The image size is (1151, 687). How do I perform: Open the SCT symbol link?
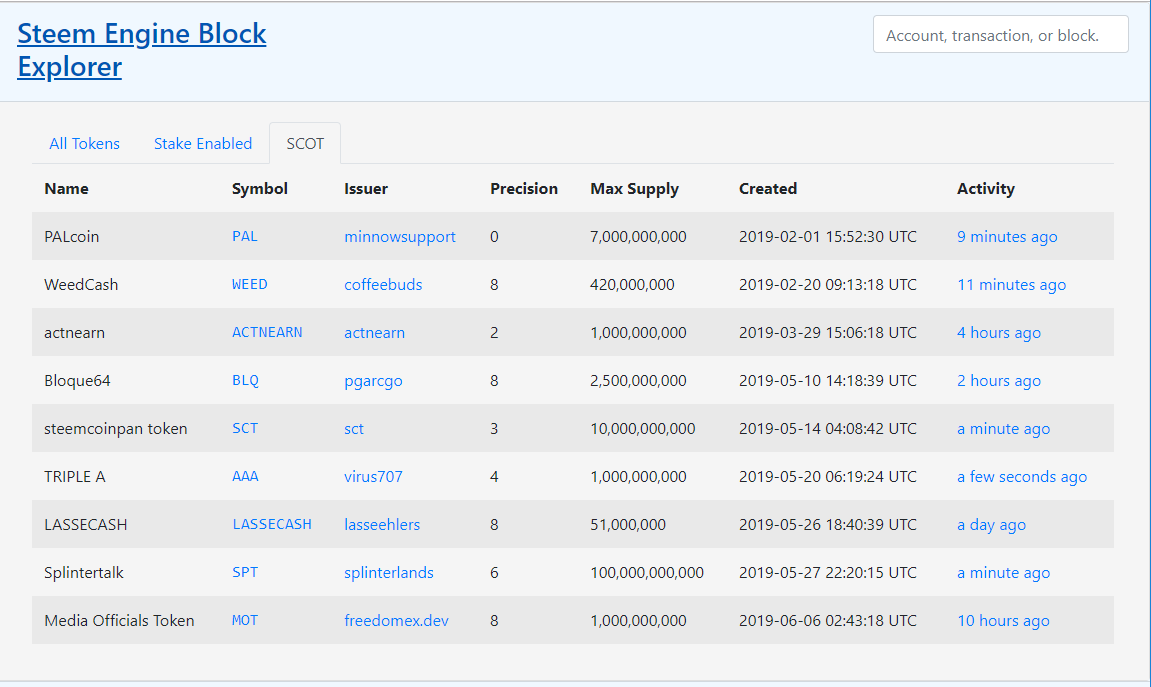coord(245,429)
